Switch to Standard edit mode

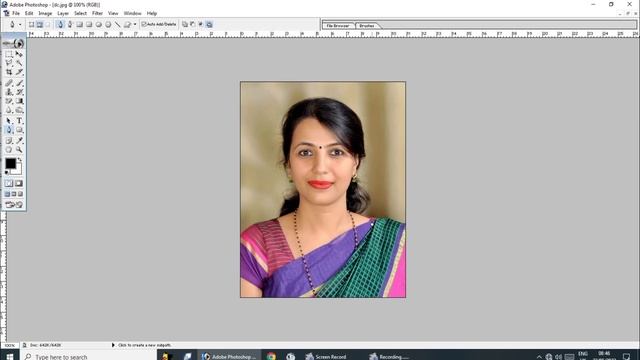9,183
